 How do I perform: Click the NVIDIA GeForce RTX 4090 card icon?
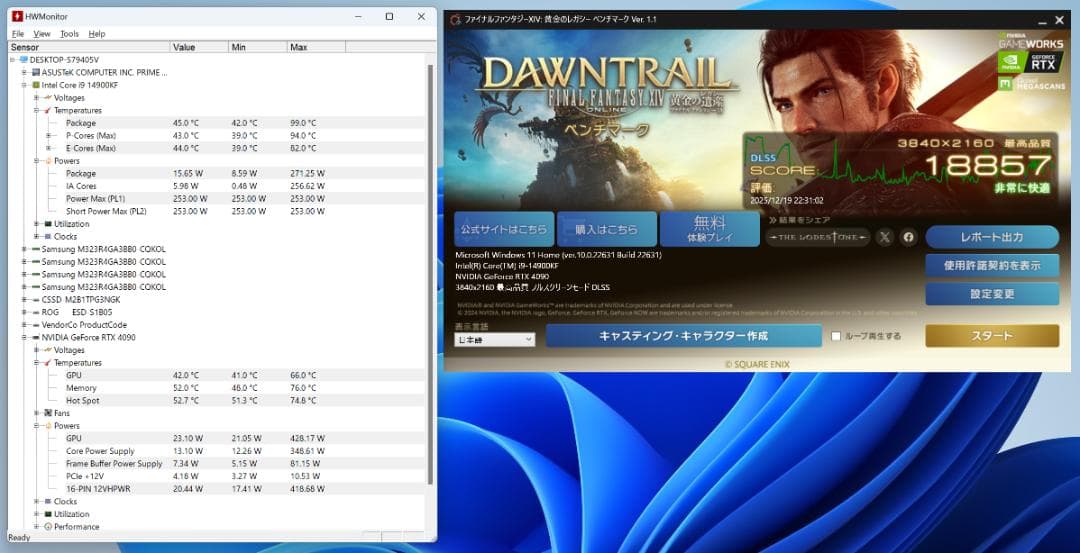36,337
